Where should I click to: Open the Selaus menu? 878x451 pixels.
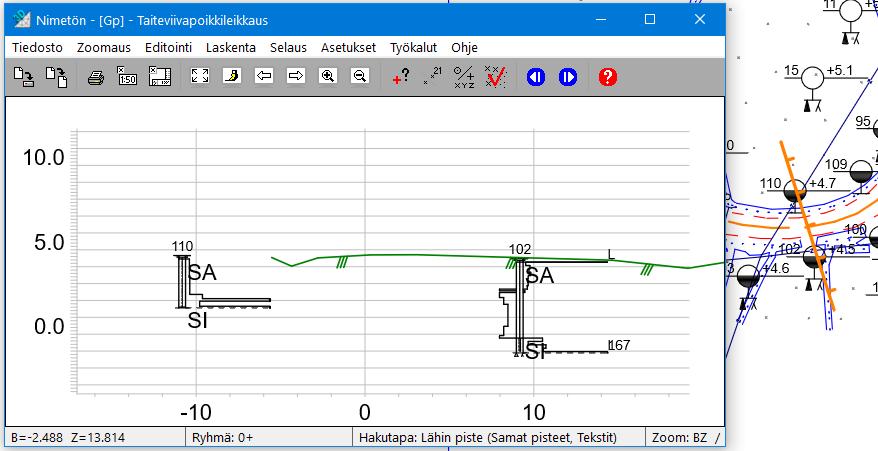(x=288, y=48)
